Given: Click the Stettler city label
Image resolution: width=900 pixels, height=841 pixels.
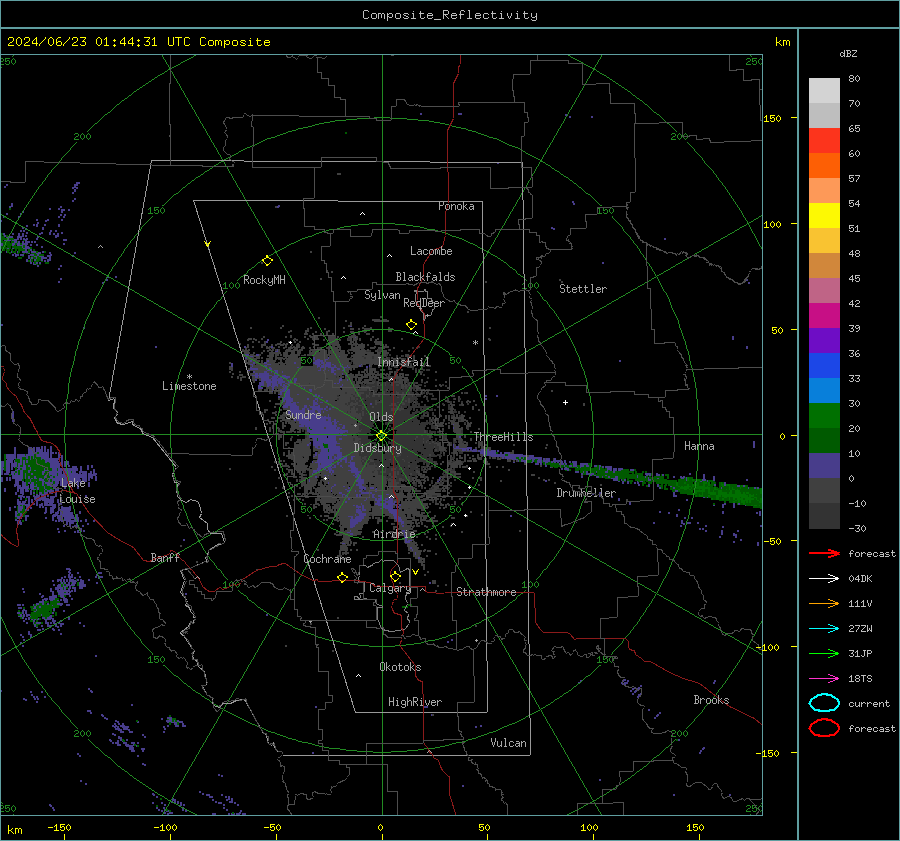Looking at the screenshot, I should click(x=583, y=289).
